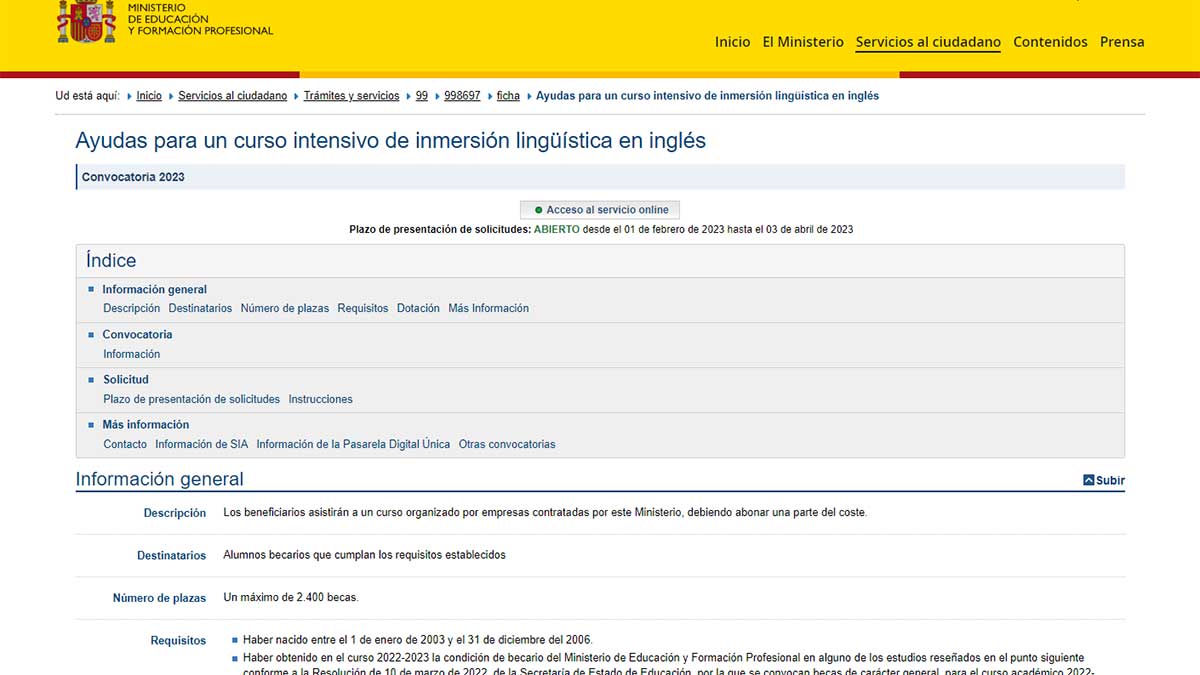Jump to Descripción in the index
The image size is (1200, 675).
pos(131,308)
